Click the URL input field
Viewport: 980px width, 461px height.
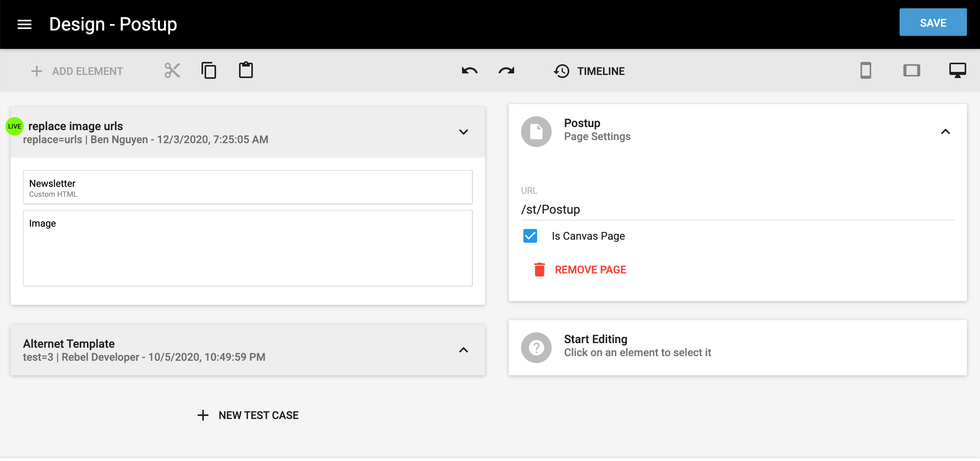[x=737, y=210]
